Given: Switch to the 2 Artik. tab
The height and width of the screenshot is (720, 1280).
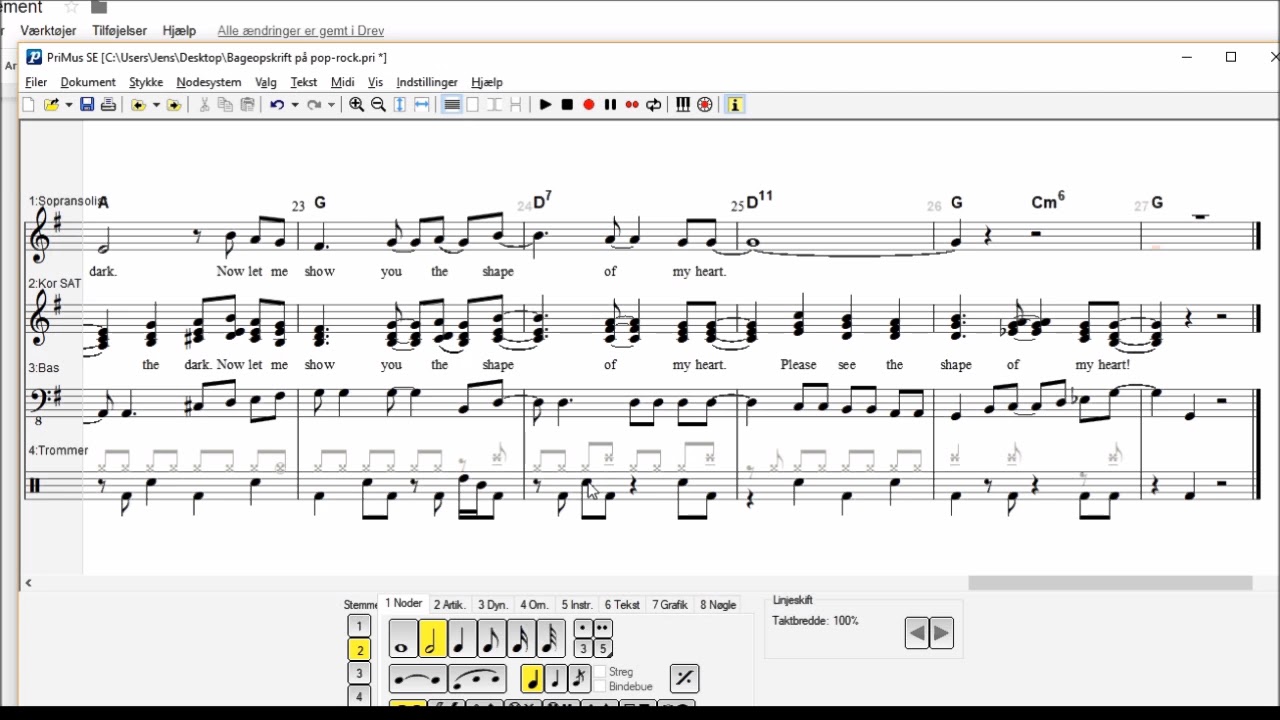Looking at the screenshot, I should [x=450, y=605].
